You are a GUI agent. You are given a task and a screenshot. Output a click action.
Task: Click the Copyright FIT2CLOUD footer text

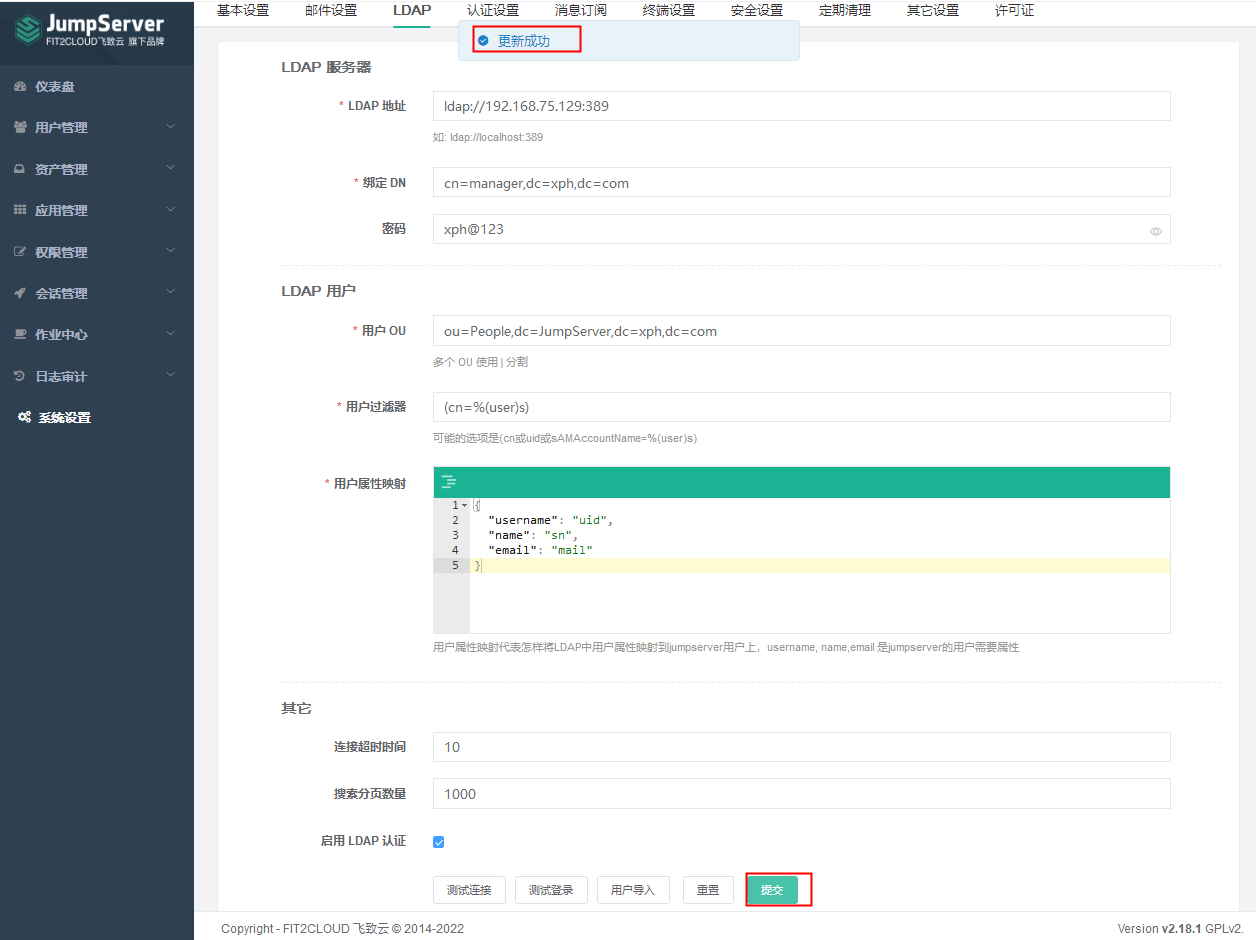coord(343,928)
